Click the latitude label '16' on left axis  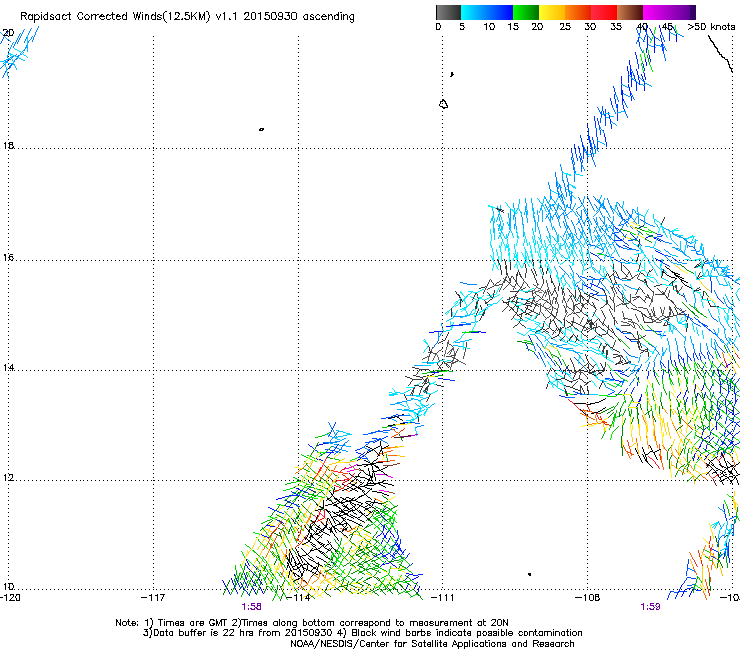point(8,257)
